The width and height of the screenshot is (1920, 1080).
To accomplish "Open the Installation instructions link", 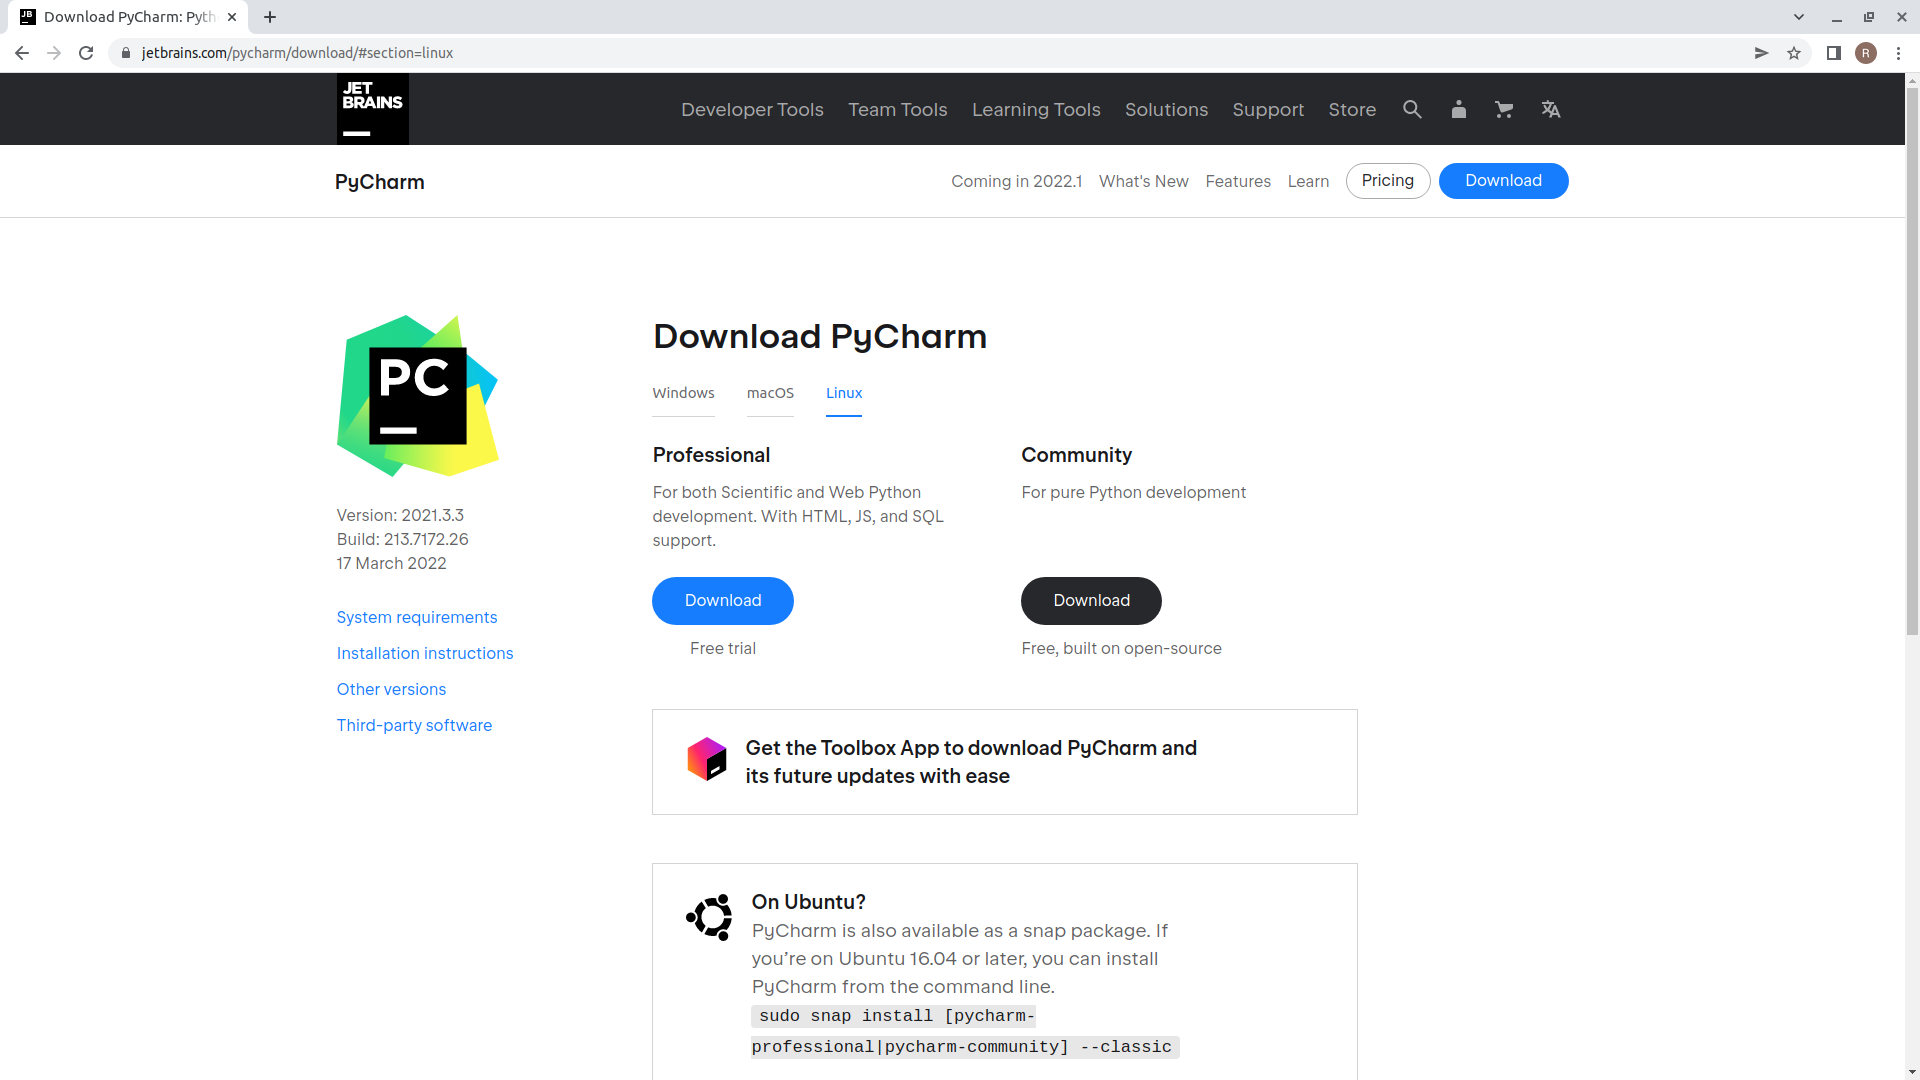I will (424, 653).
